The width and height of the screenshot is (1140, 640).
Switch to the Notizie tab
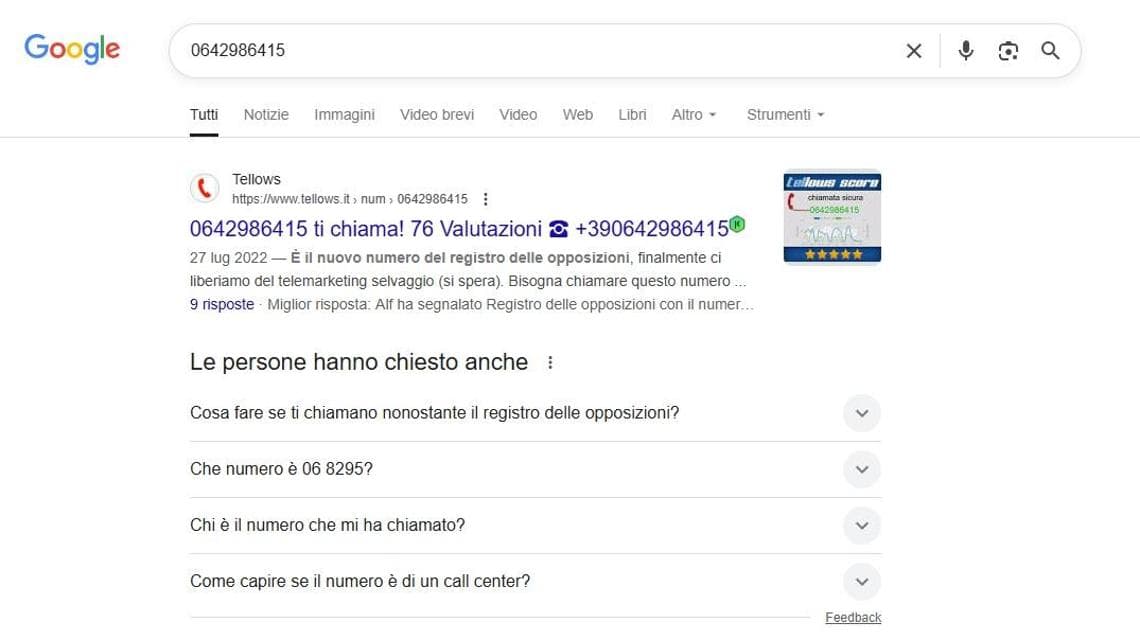pyautogui.click(x=265, y=114)
